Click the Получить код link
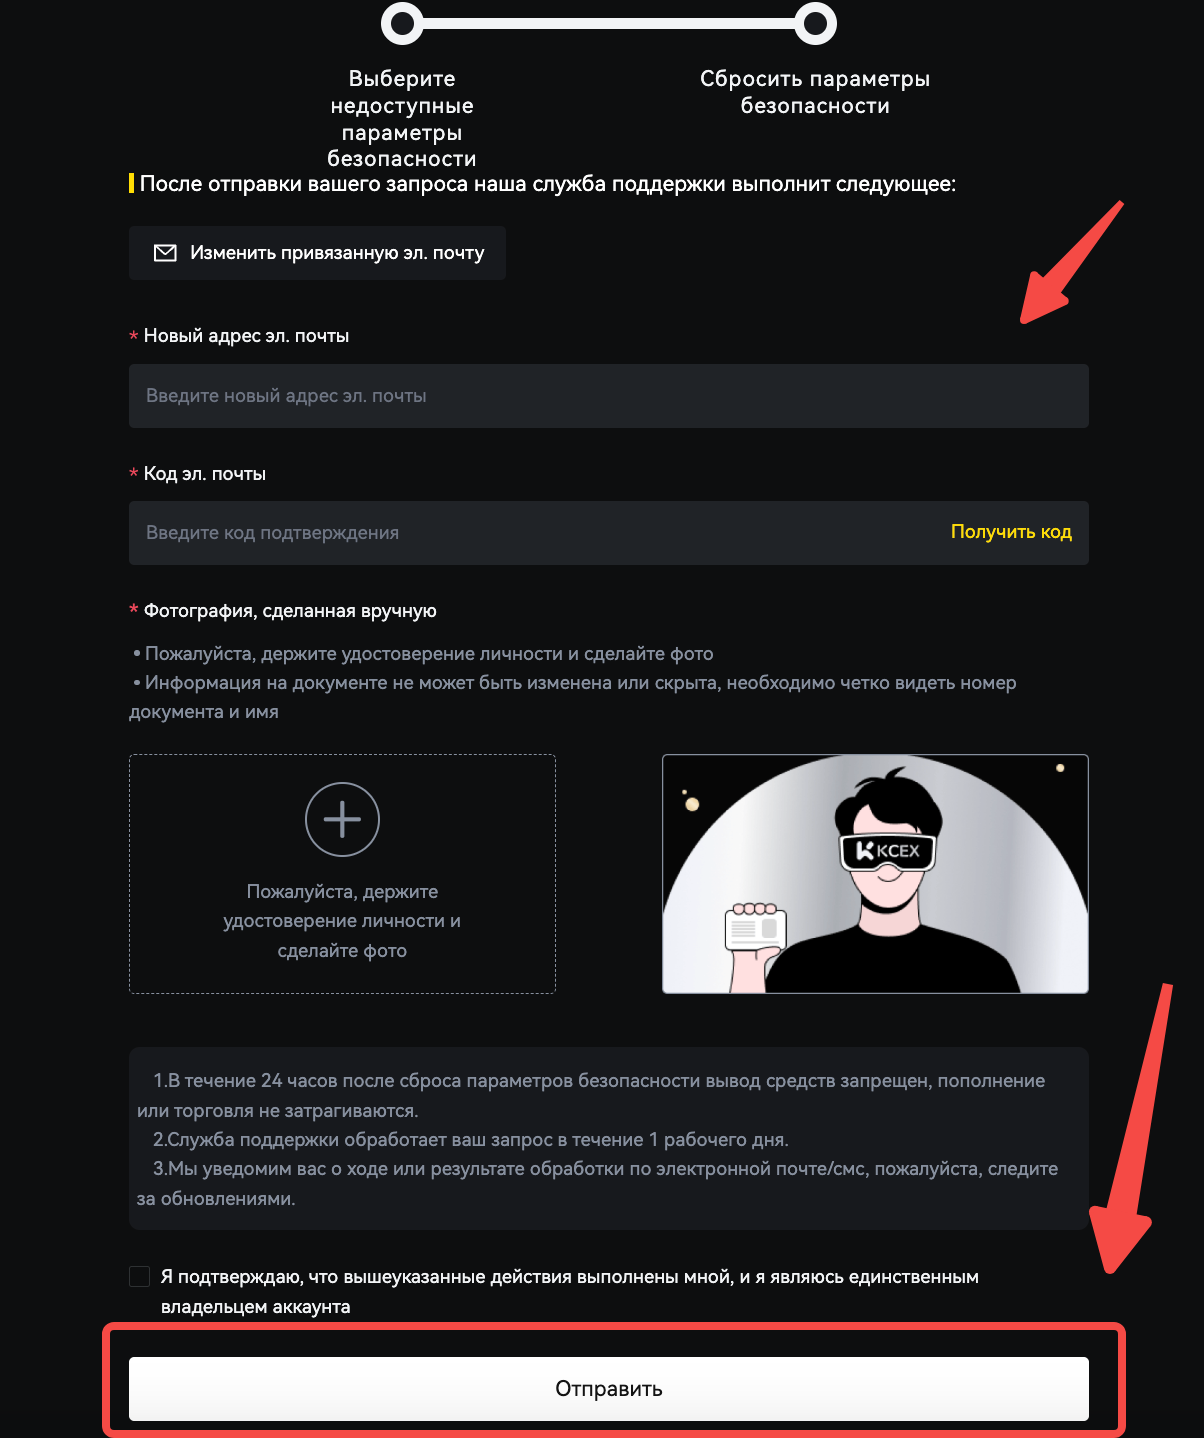The width and height of the screenshot is (1204, 1438). coord(1011,532)
